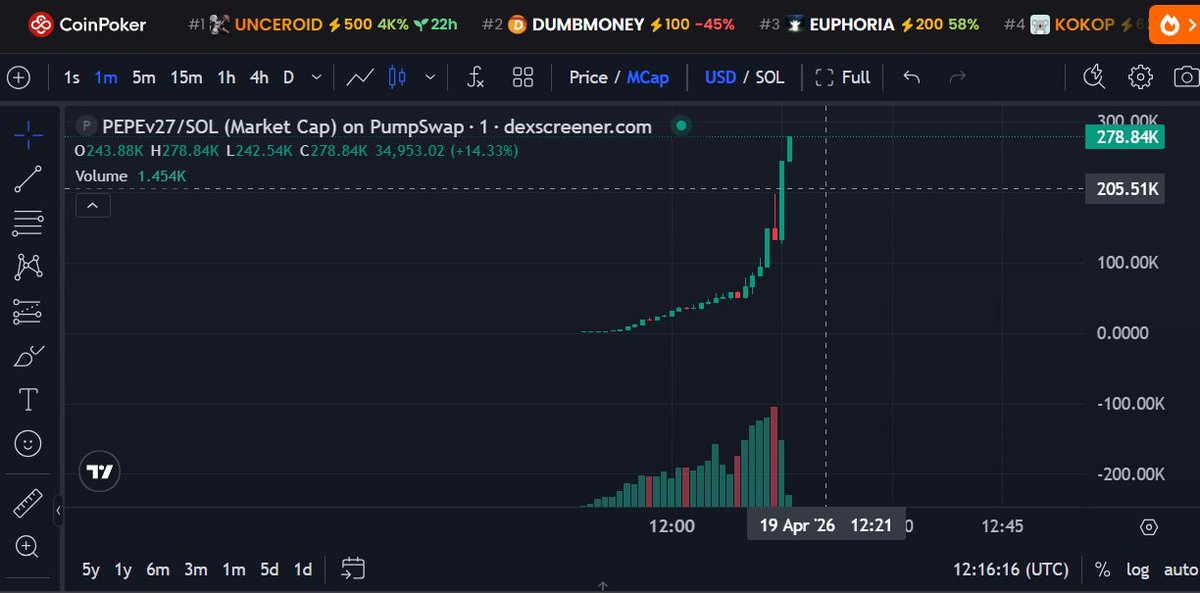1200x593 pixels.
Task: Open the UTC timezone selector
Action: (1011, 569)
